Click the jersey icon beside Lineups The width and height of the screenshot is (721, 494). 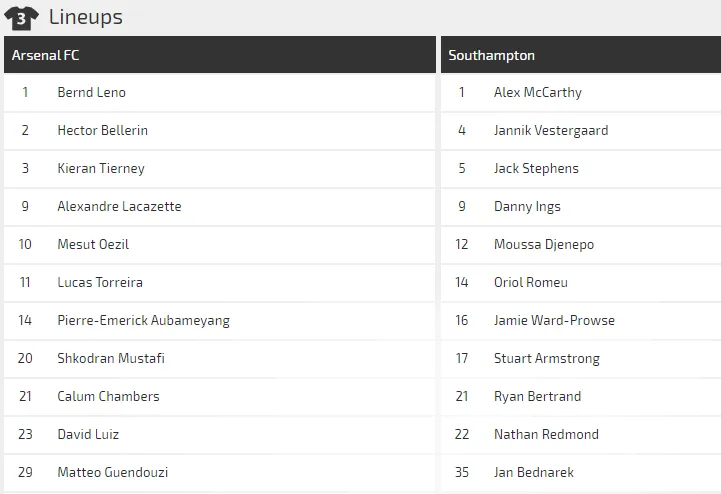(x=21, y=17)
